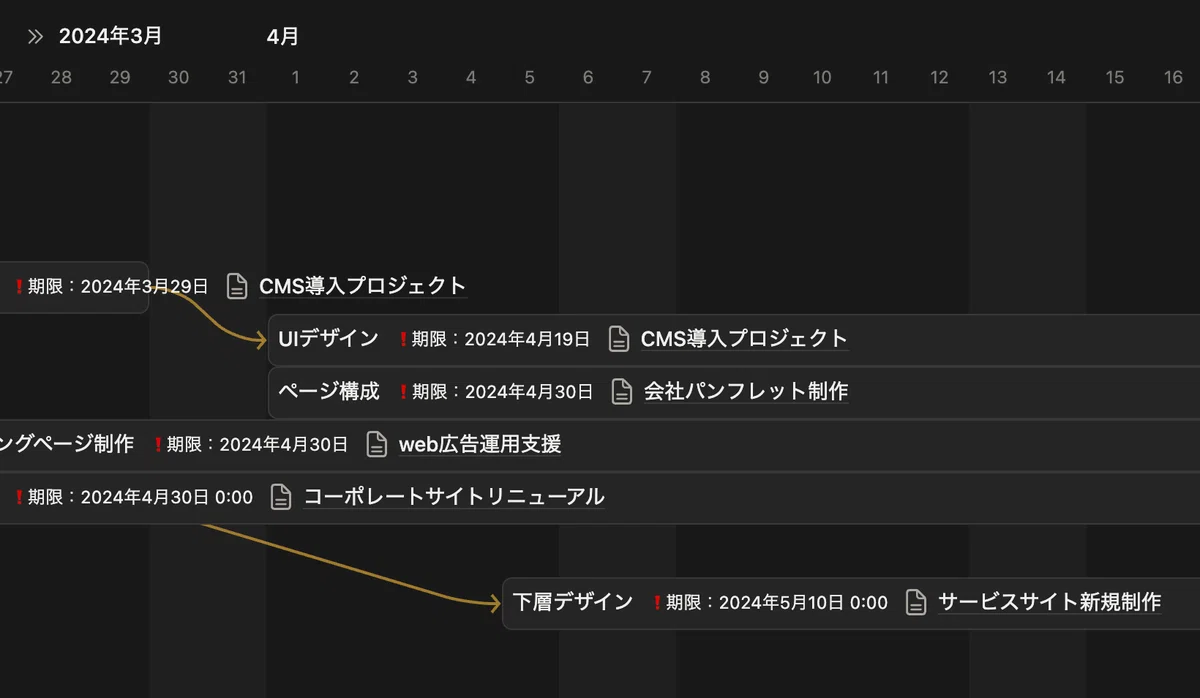Viewport: 1200px width, 698px height.
Task: Click page icon before CMS導入プロジェクト on 3月29日 row
Action: (237, 286)
